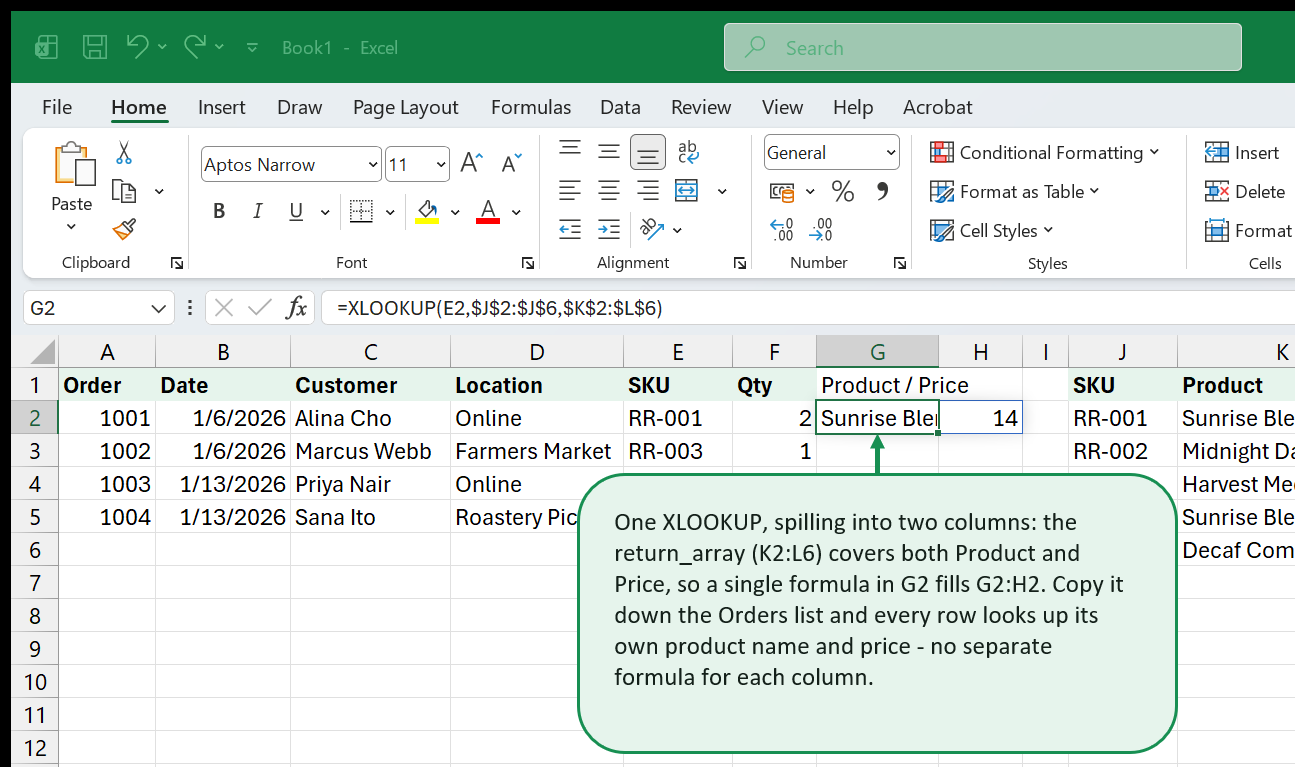Expand the Paste options arrow
The image size is (1295, 767).
[71, 227]
